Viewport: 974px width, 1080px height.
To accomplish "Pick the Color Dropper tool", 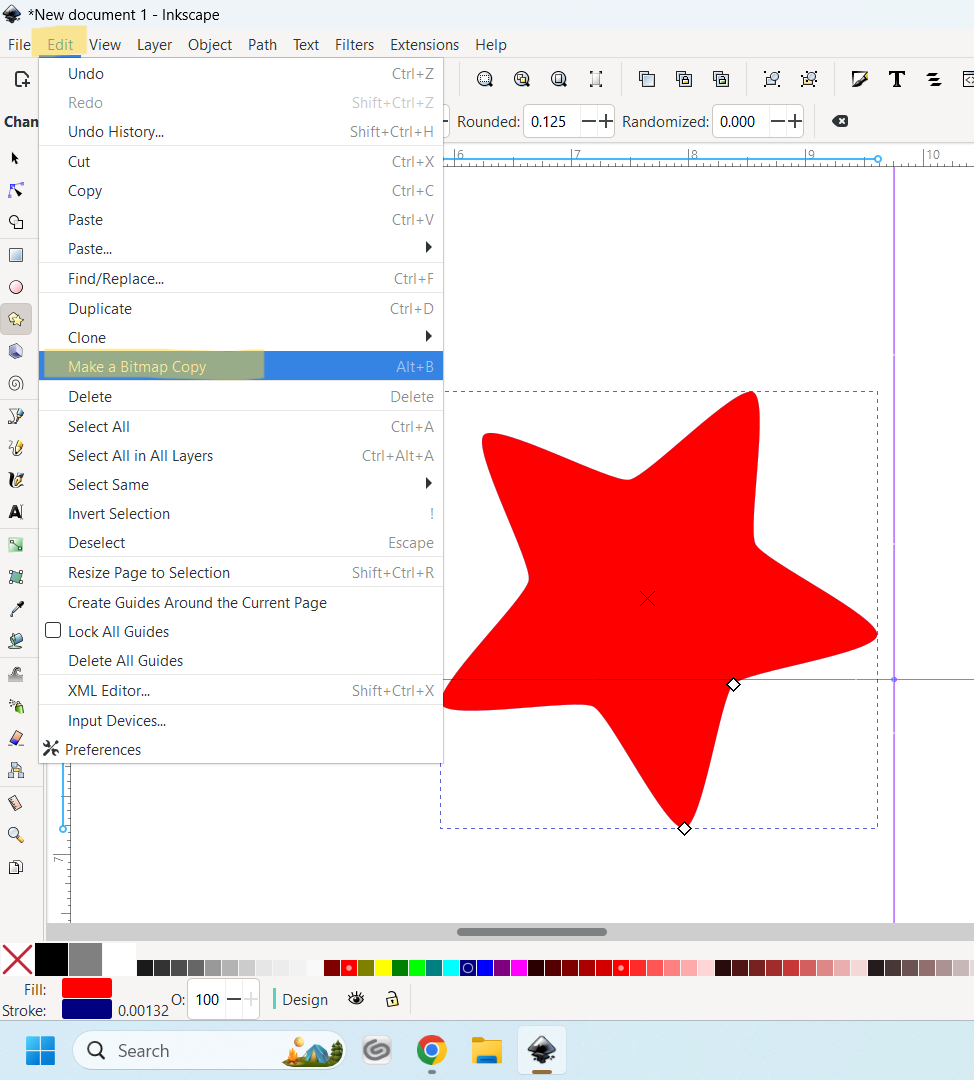I will point(16,609).
